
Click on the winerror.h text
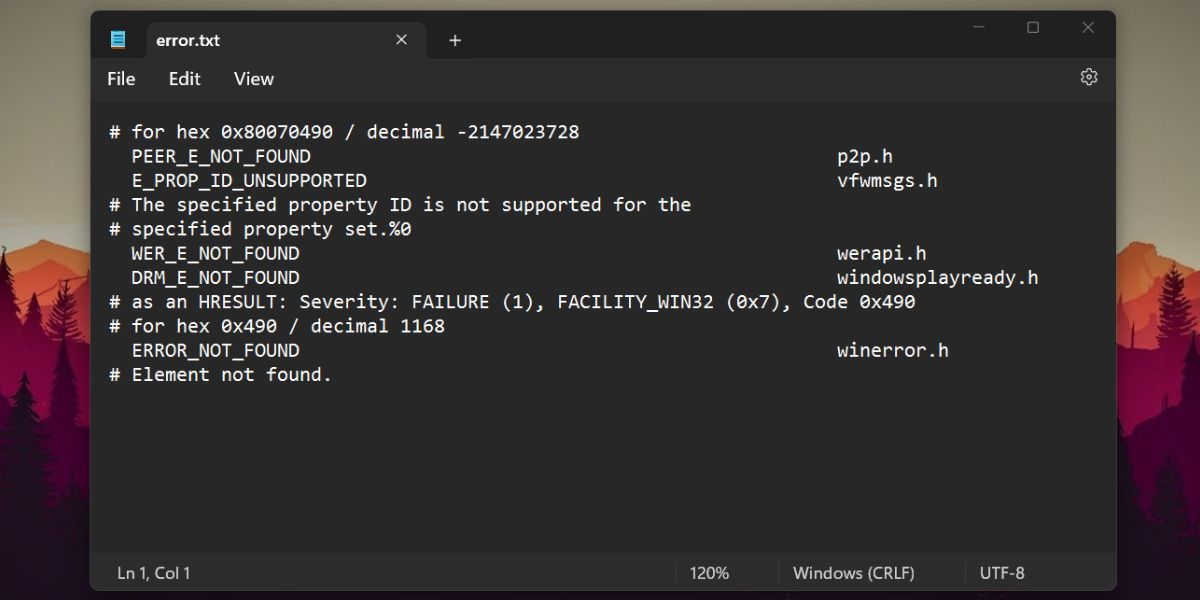(892, 351)
